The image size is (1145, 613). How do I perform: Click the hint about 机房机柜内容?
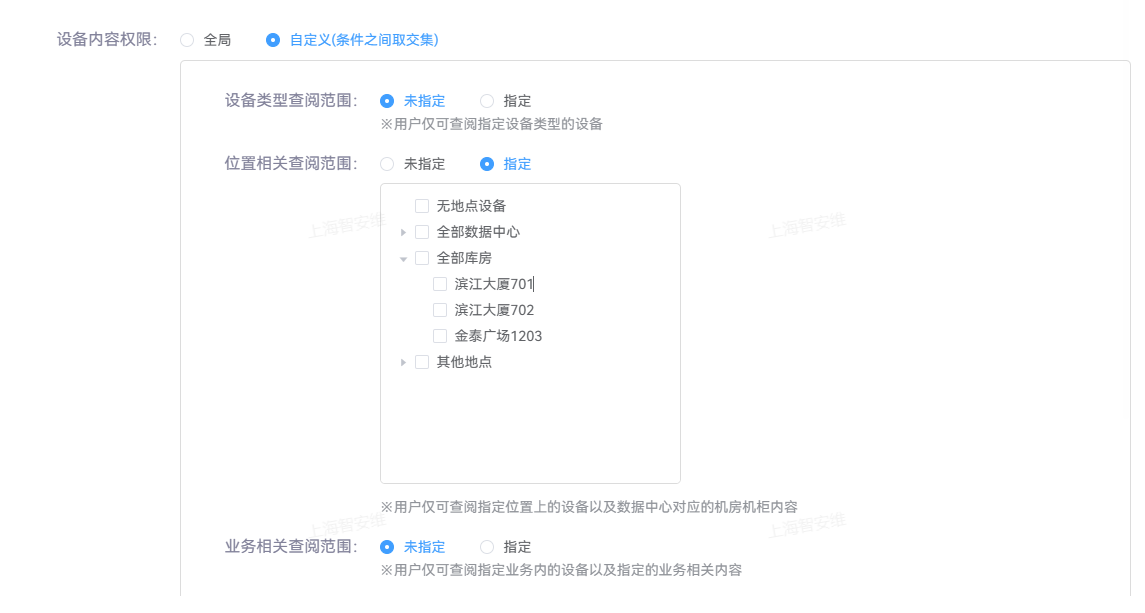tap(589, 507)
